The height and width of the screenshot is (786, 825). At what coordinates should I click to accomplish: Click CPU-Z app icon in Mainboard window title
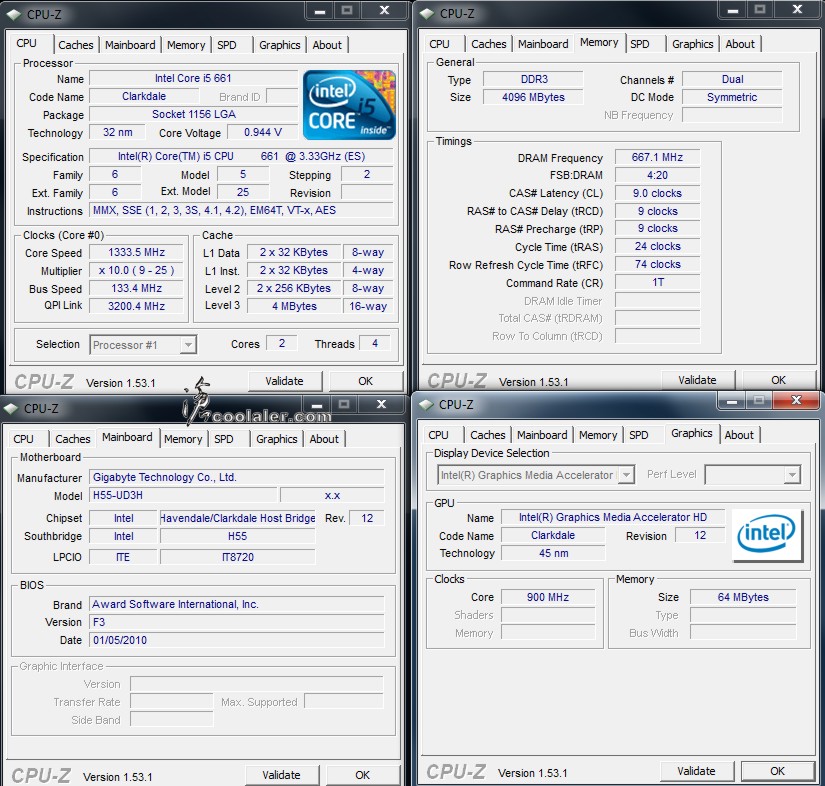tap(11, 408)
